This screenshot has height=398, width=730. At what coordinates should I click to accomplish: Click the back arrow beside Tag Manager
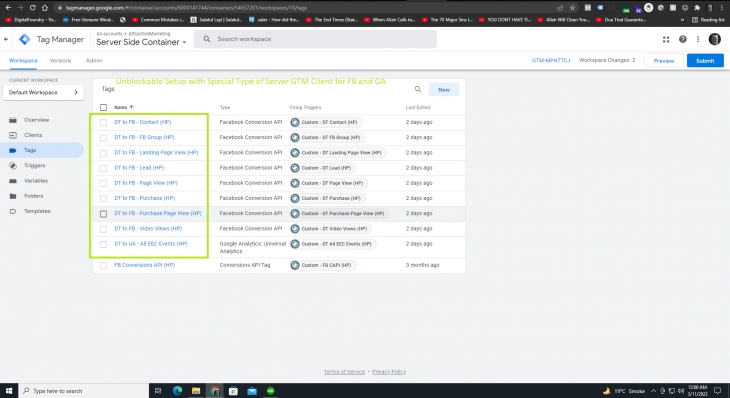[6, 40]
